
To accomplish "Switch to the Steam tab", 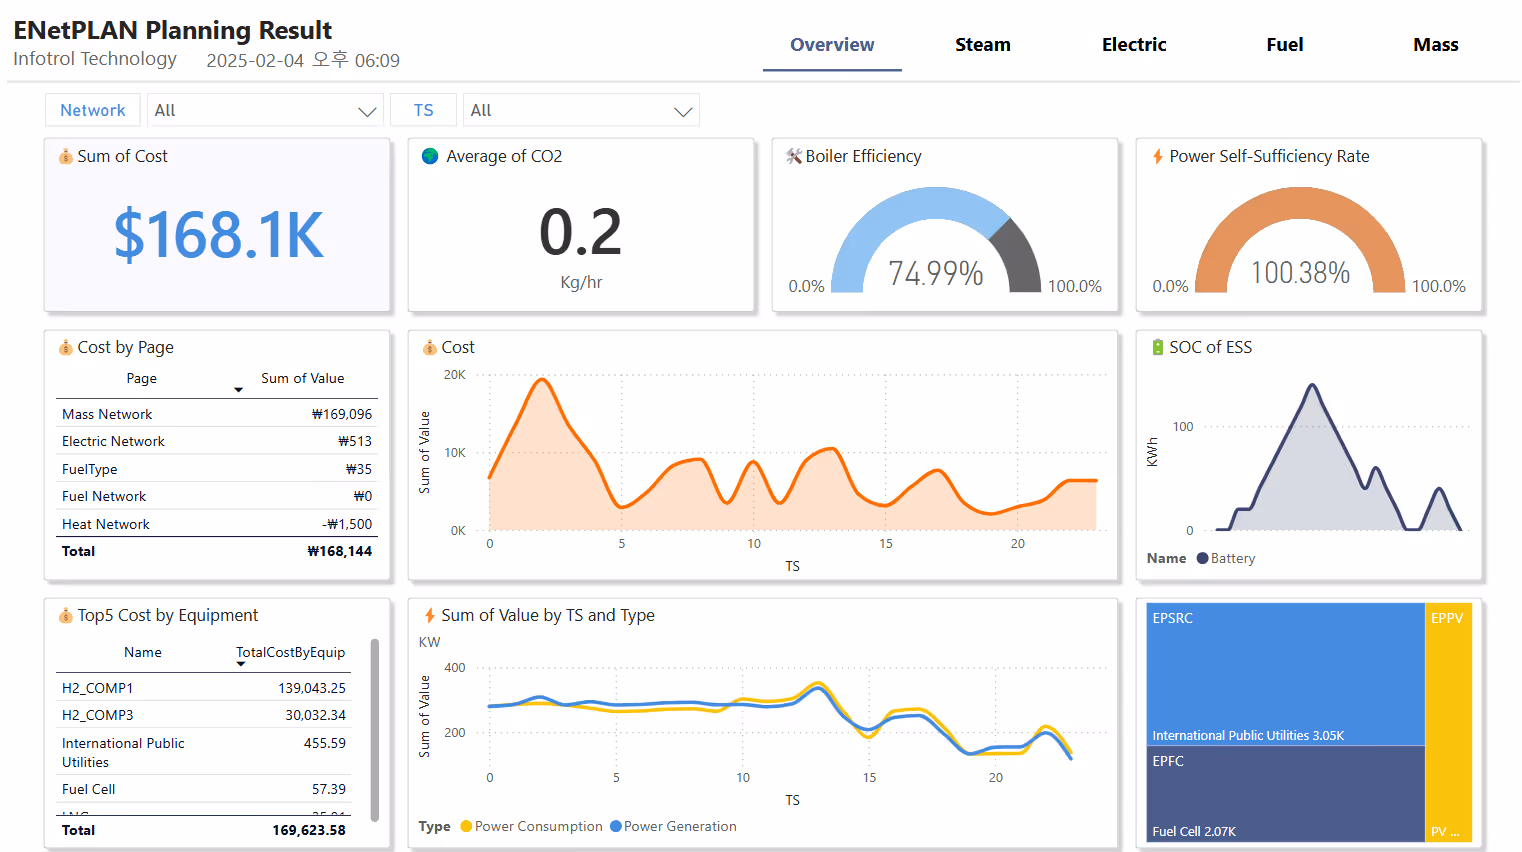I will (983, 45).
